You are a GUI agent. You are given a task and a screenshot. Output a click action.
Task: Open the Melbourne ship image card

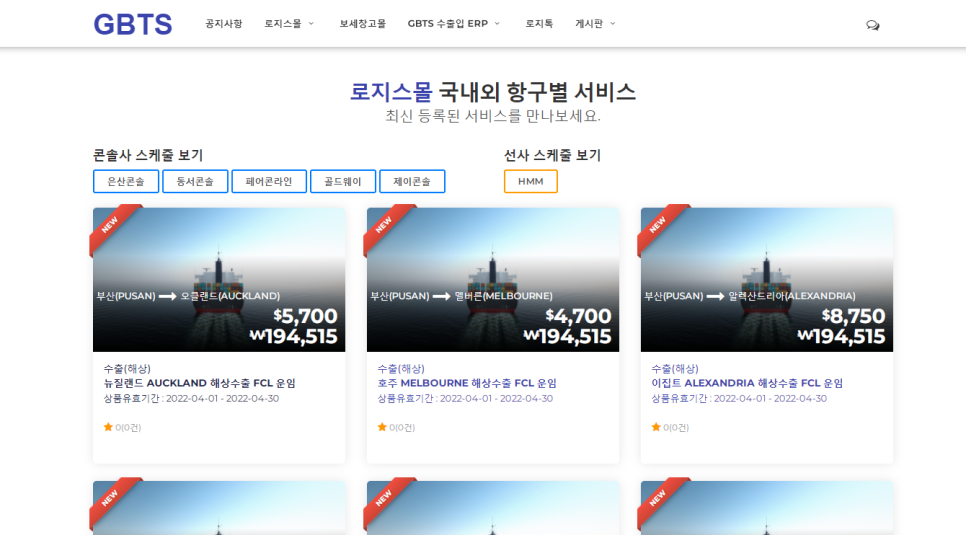493,279
